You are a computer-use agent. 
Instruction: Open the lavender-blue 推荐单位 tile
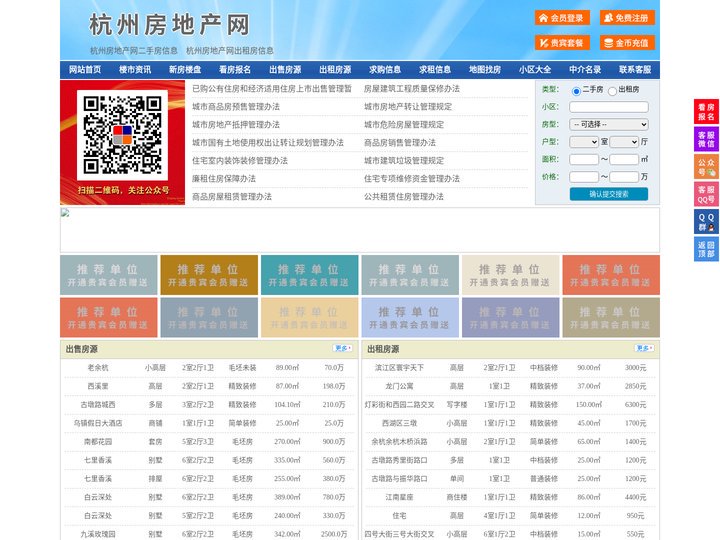point(410,317)
